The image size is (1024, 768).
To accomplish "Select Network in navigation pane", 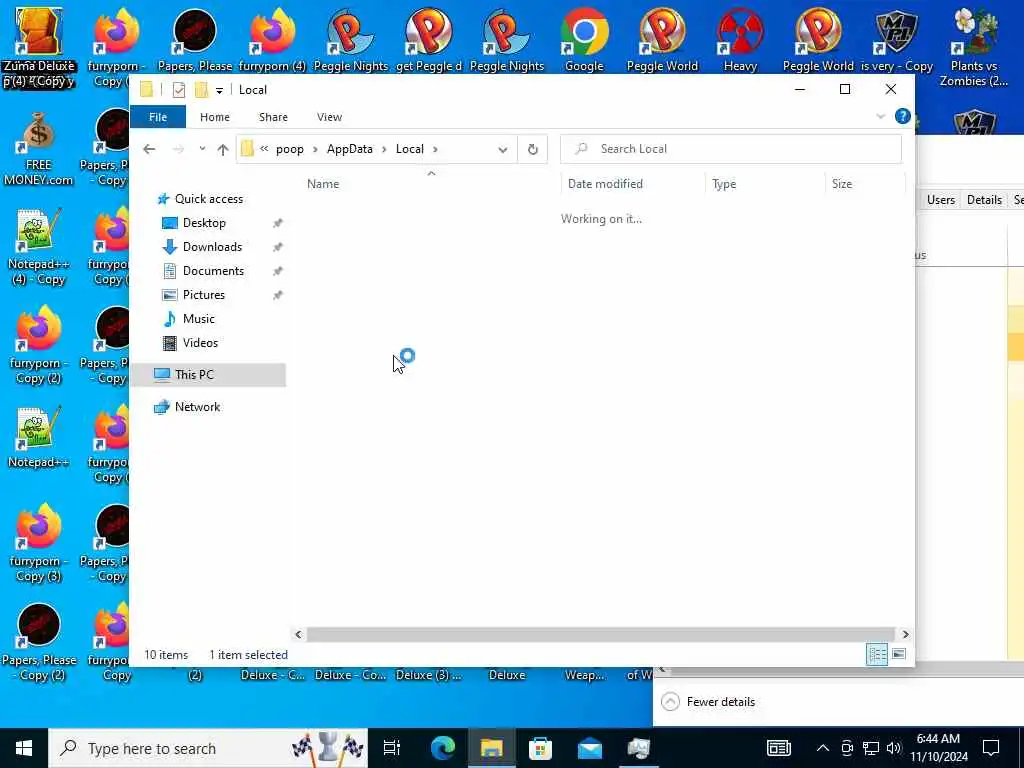I will pyautogui.click(x=197, y=407).
